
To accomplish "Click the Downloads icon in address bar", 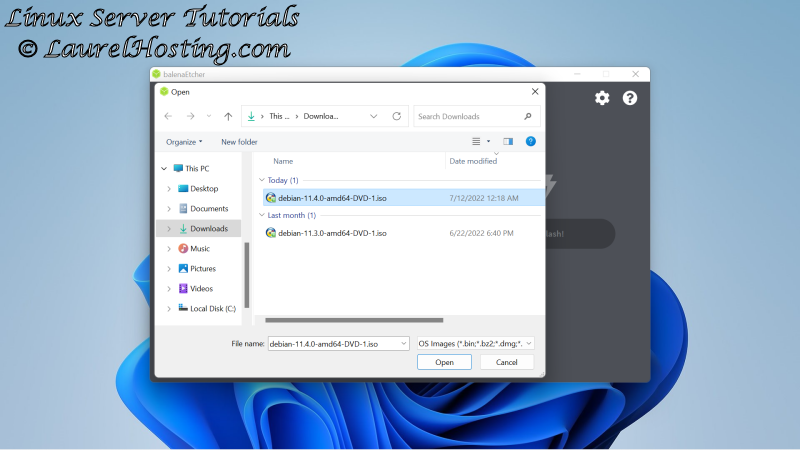I will pos(251,116).
